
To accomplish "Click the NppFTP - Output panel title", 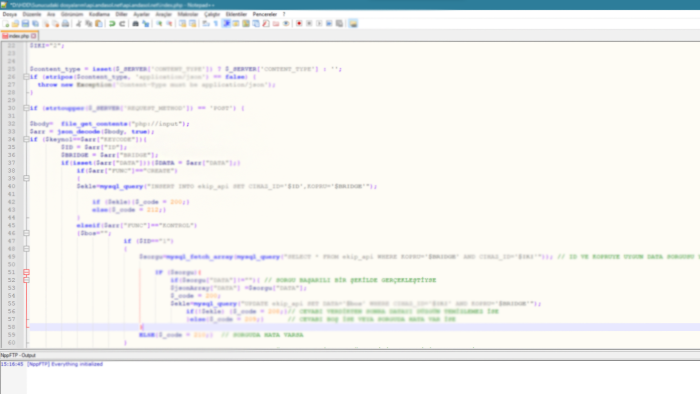I will (18, 355).
